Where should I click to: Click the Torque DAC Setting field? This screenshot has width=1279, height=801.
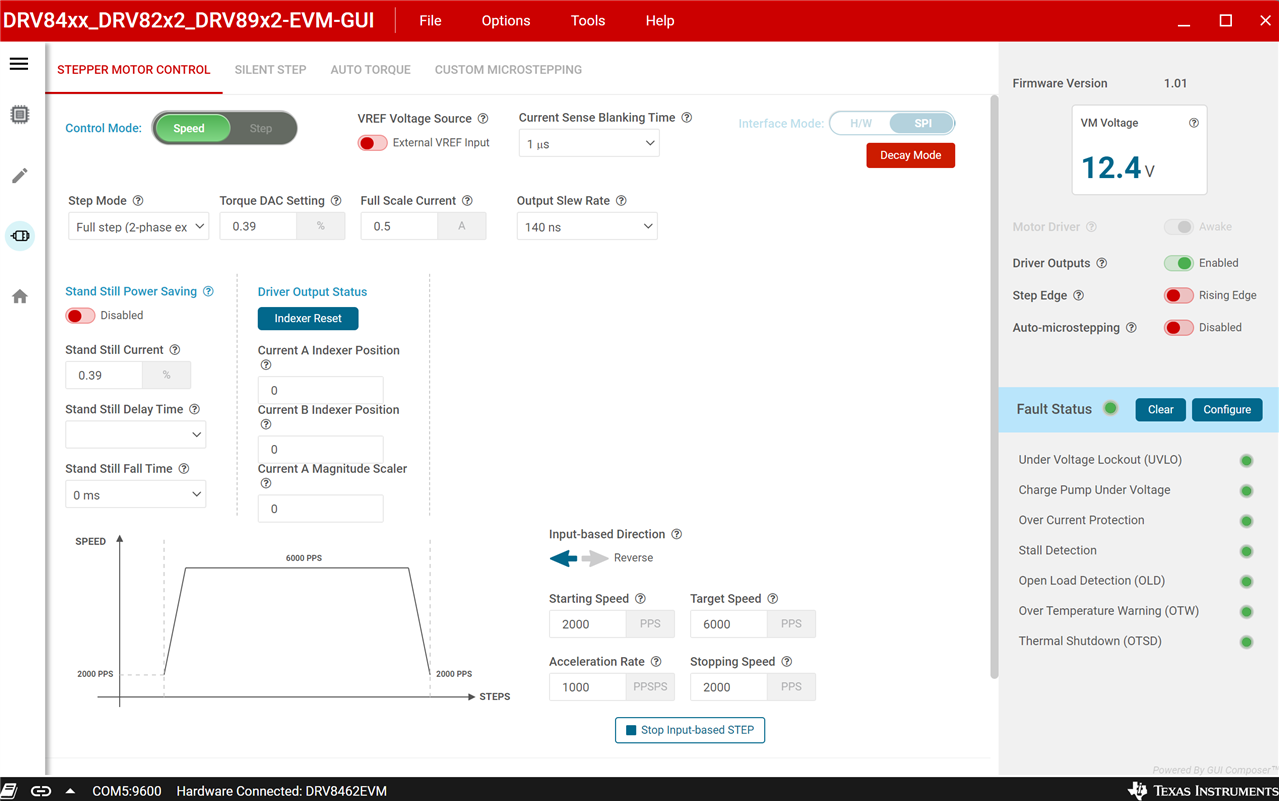coord(259,227)
